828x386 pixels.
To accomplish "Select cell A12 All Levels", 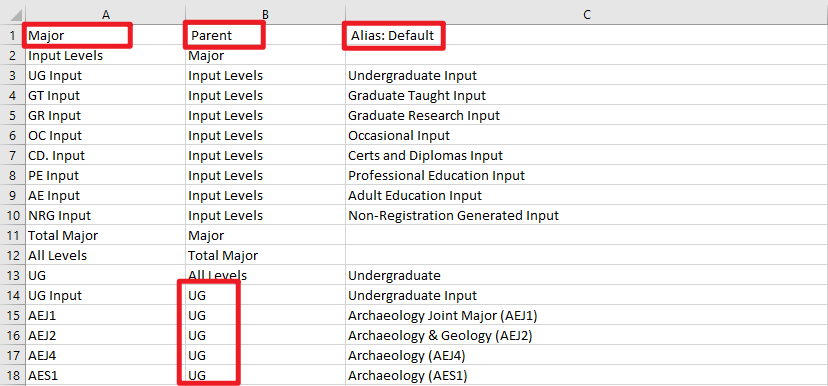I will click(x=106, y=256).
